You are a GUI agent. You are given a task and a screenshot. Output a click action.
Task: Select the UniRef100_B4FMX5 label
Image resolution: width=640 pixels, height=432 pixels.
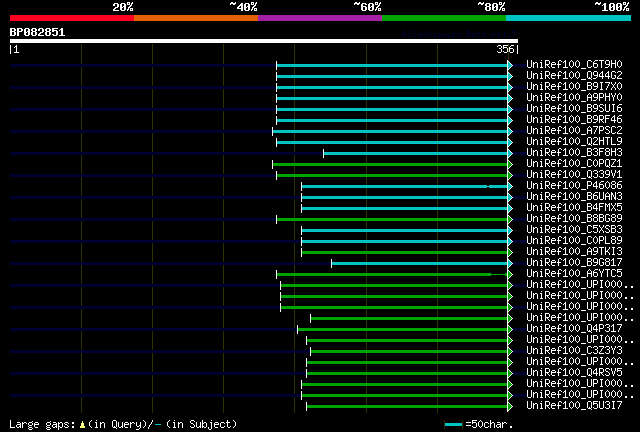tap(574, 208)
